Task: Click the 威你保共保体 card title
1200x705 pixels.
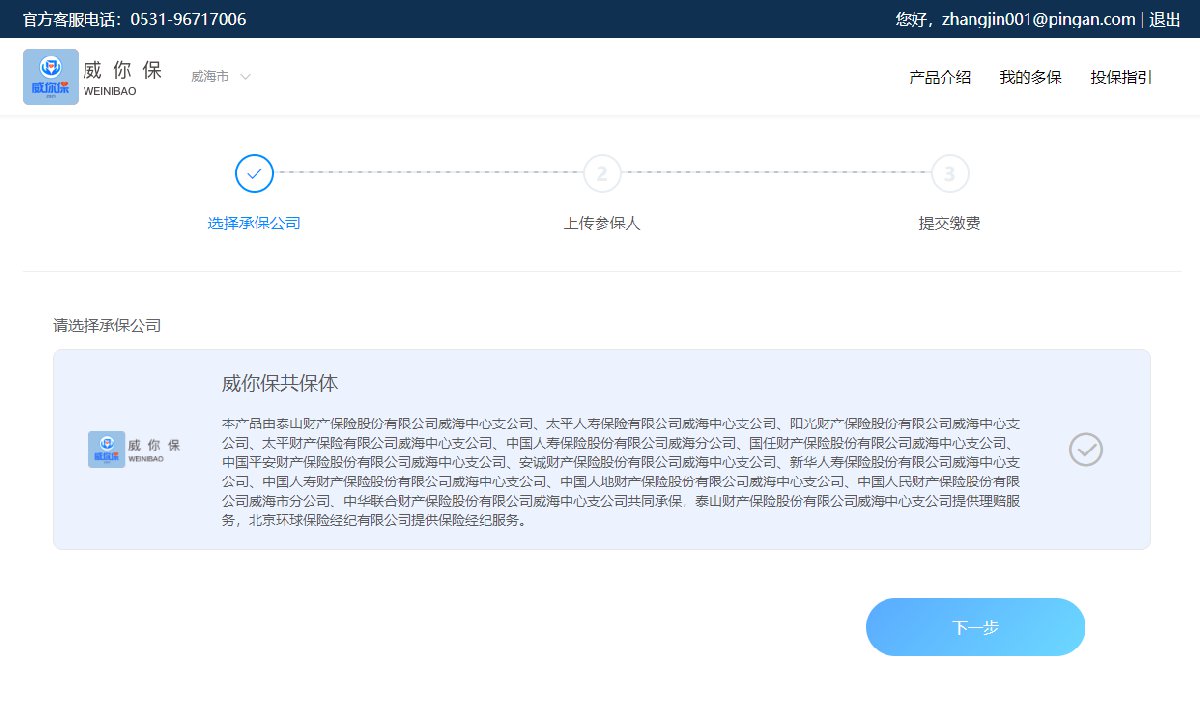Action: [x=280, y=384]
